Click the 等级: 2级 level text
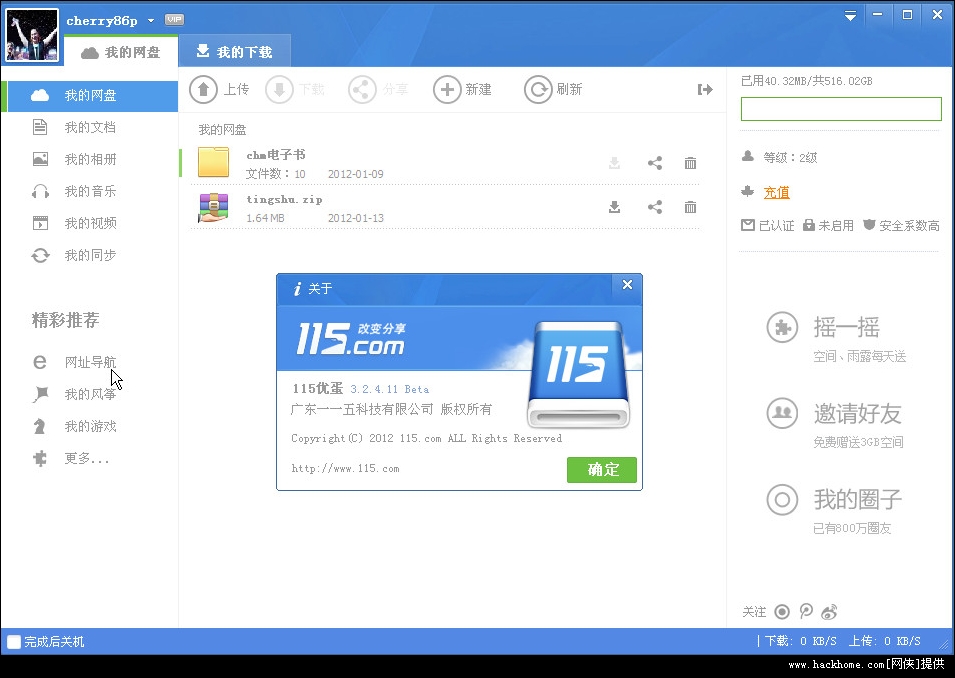This screenshot has width=955, height=678. 790,158
